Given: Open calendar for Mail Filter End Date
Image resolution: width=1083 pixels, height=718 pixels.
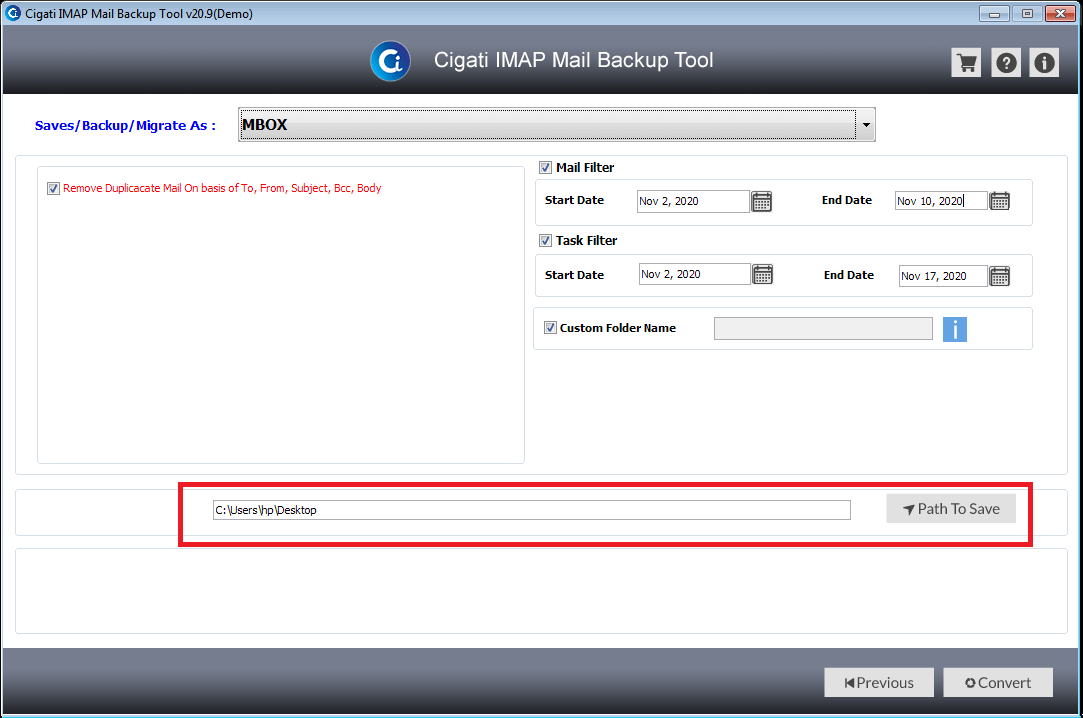Looking at the screenshot, I should tap(999, 201).
